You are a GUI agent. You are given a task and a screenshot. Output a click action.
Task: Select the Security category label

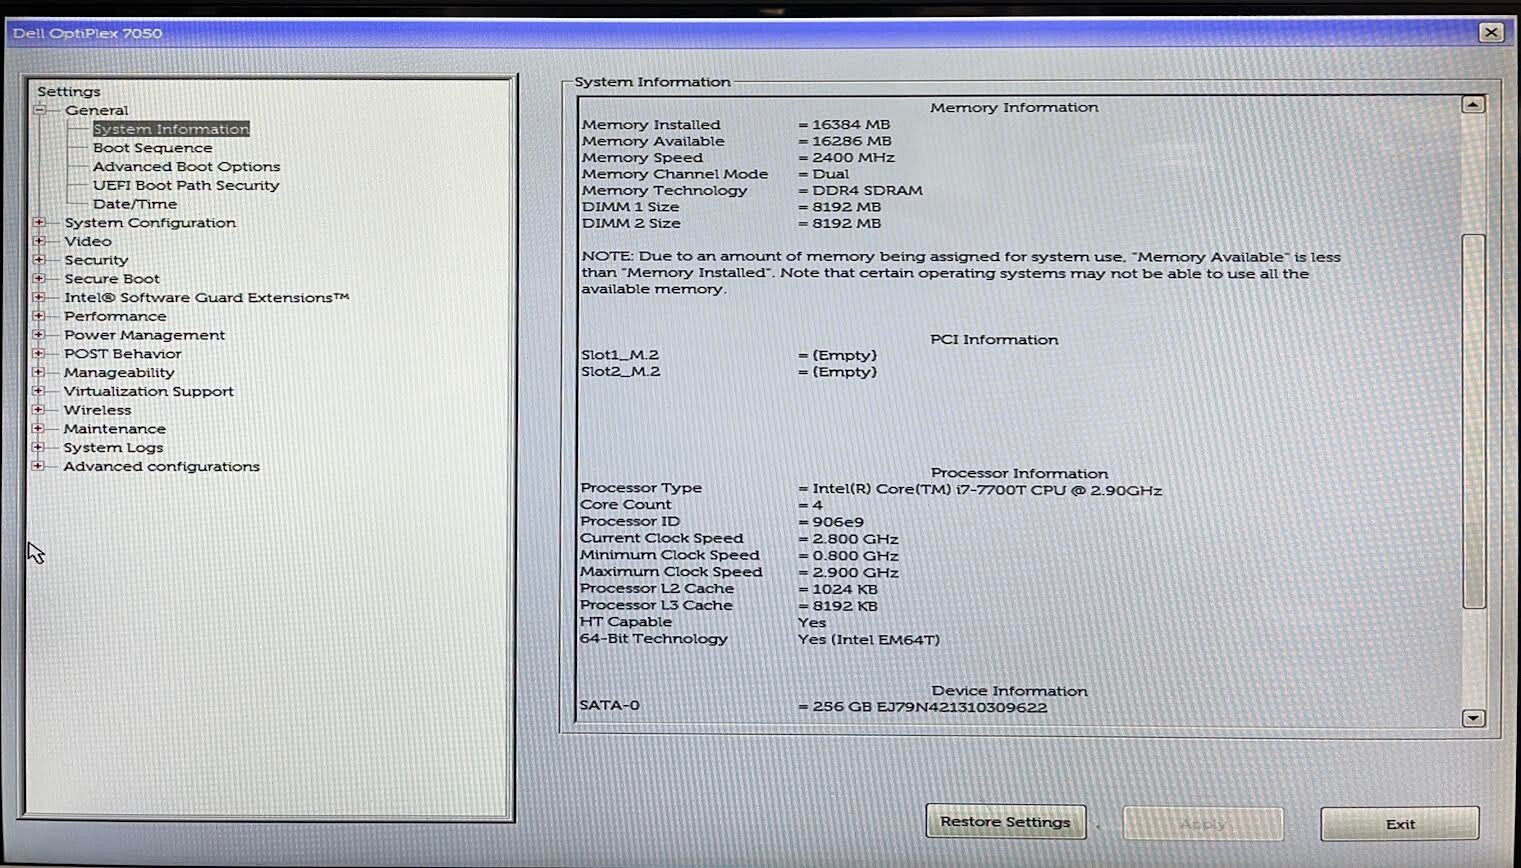[96, 260]
